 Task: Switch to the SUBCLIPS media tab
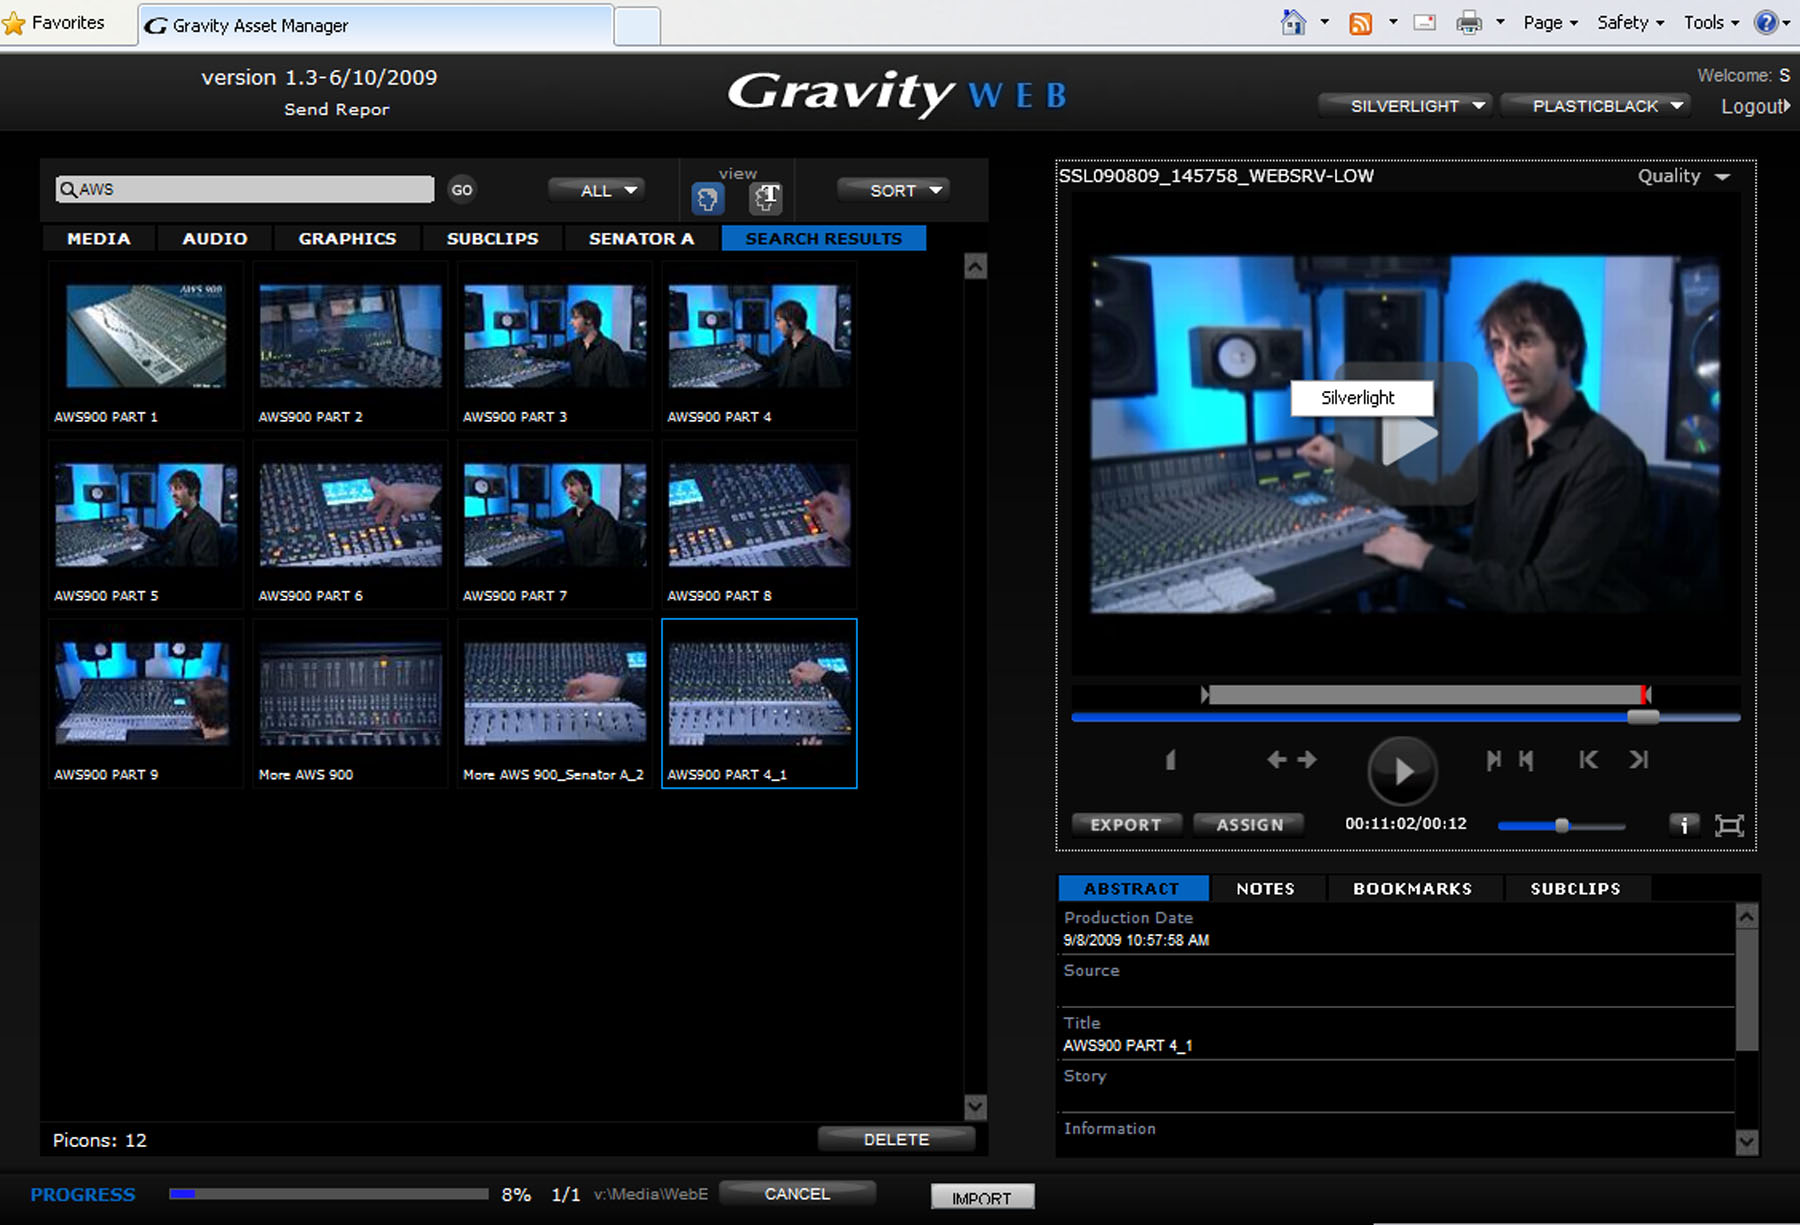pos(492,238)
